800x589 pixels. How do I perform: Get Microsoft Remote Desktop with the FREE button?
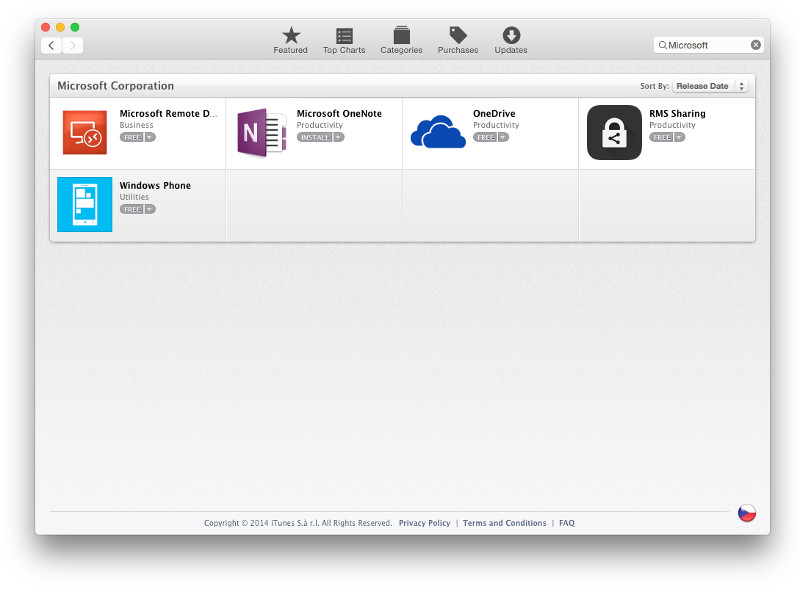tap(132, 137)
